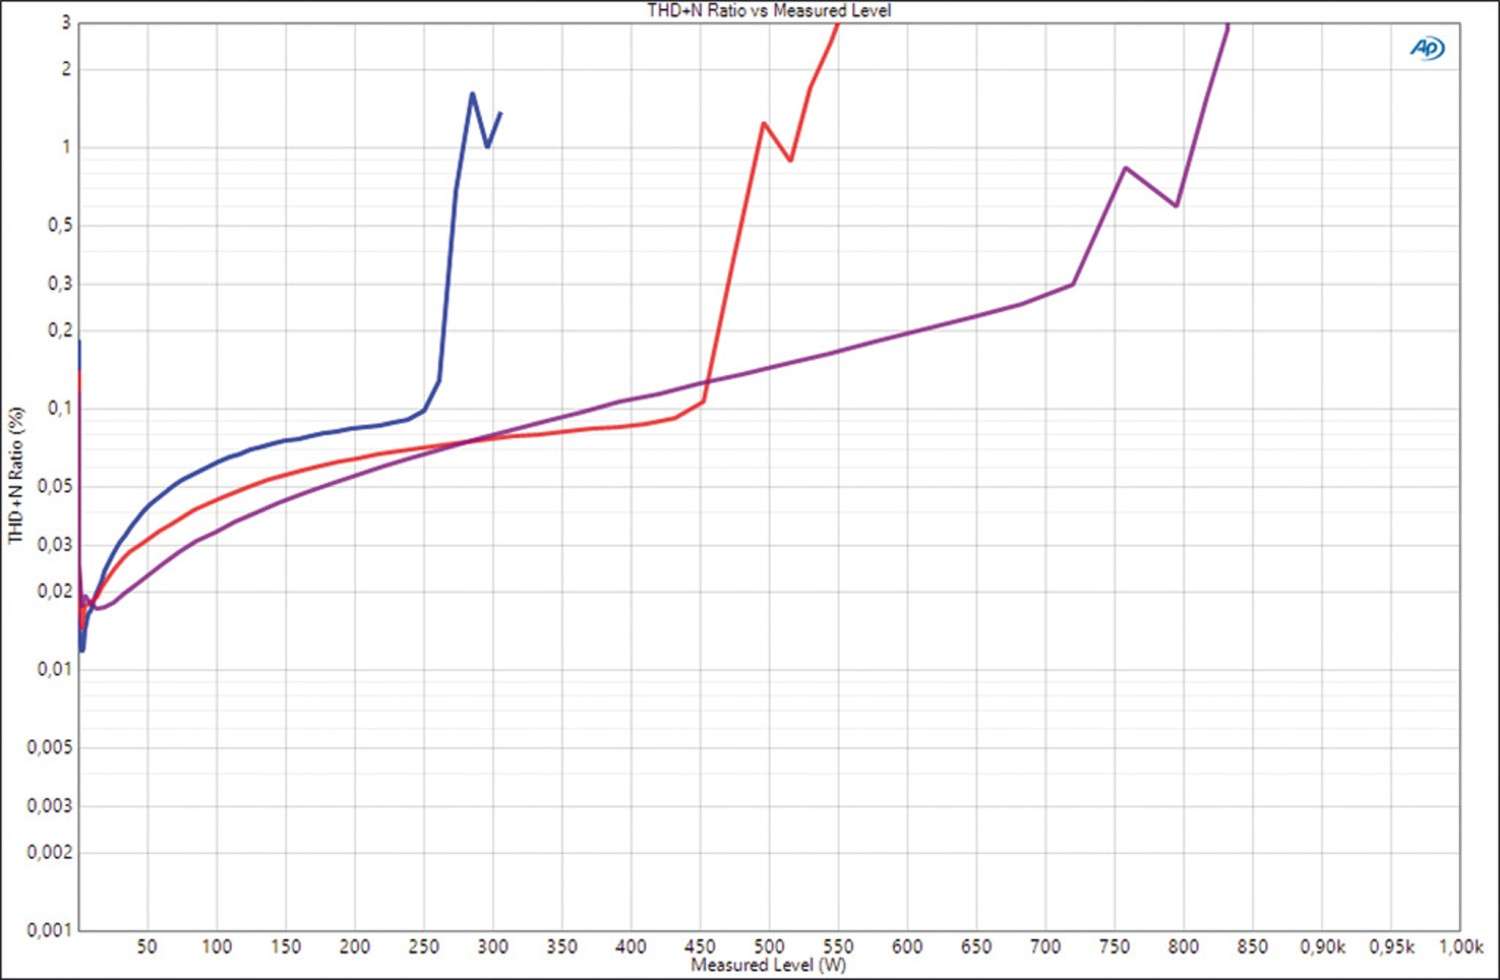Click the '0,3' y-axis tick label

60,283
